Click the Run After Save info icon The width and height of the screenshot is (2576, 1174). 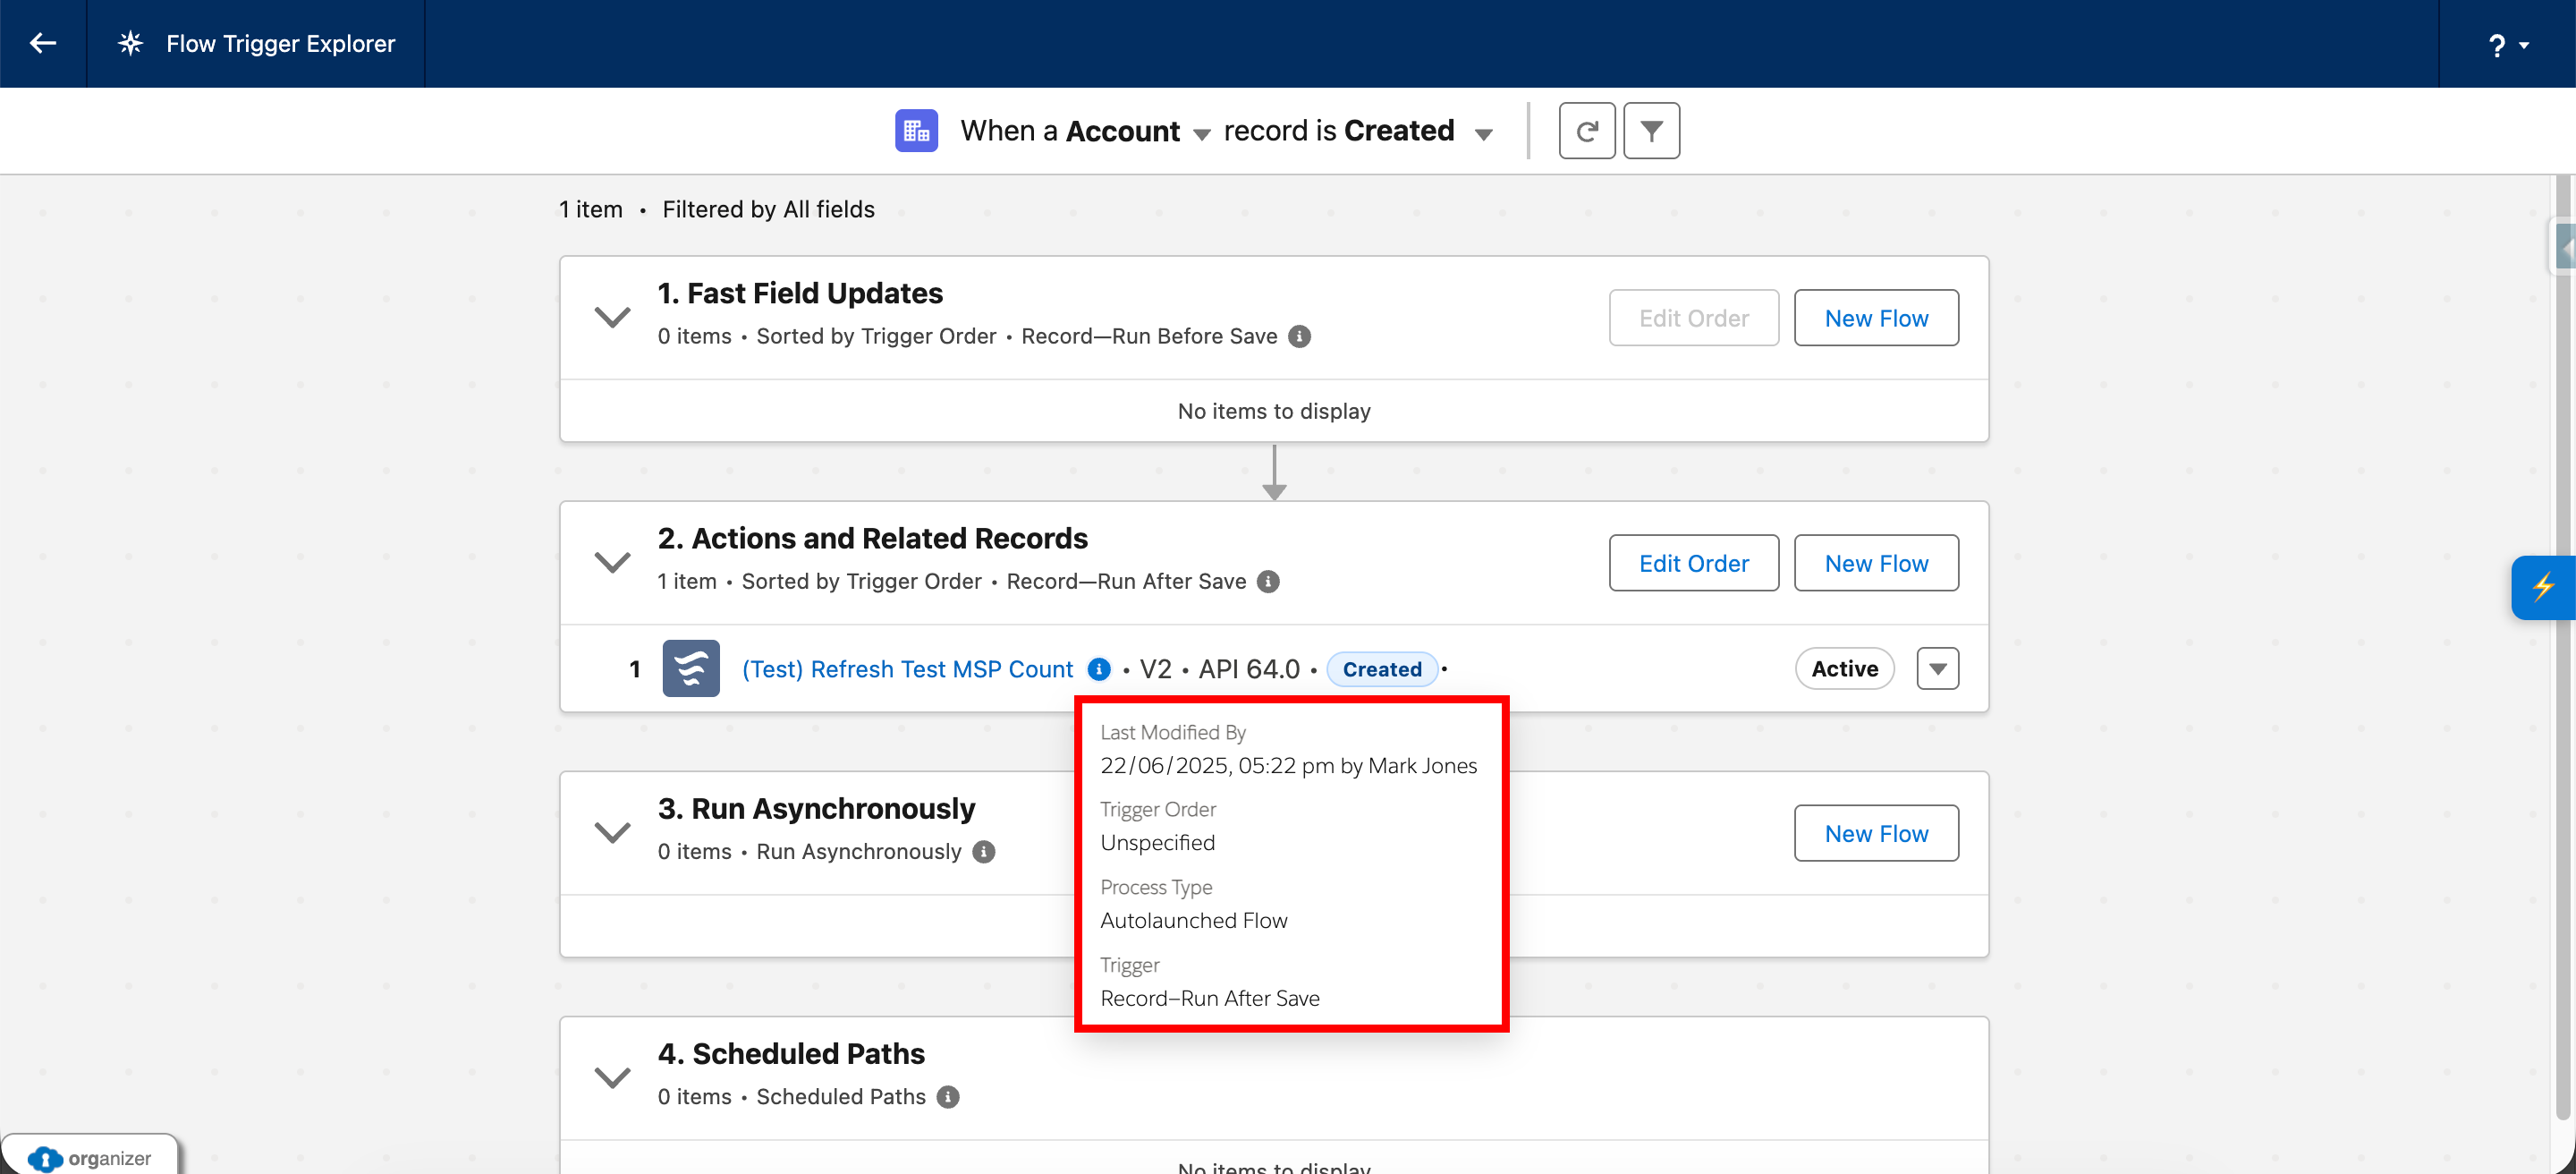click(x=1268, y=582)
